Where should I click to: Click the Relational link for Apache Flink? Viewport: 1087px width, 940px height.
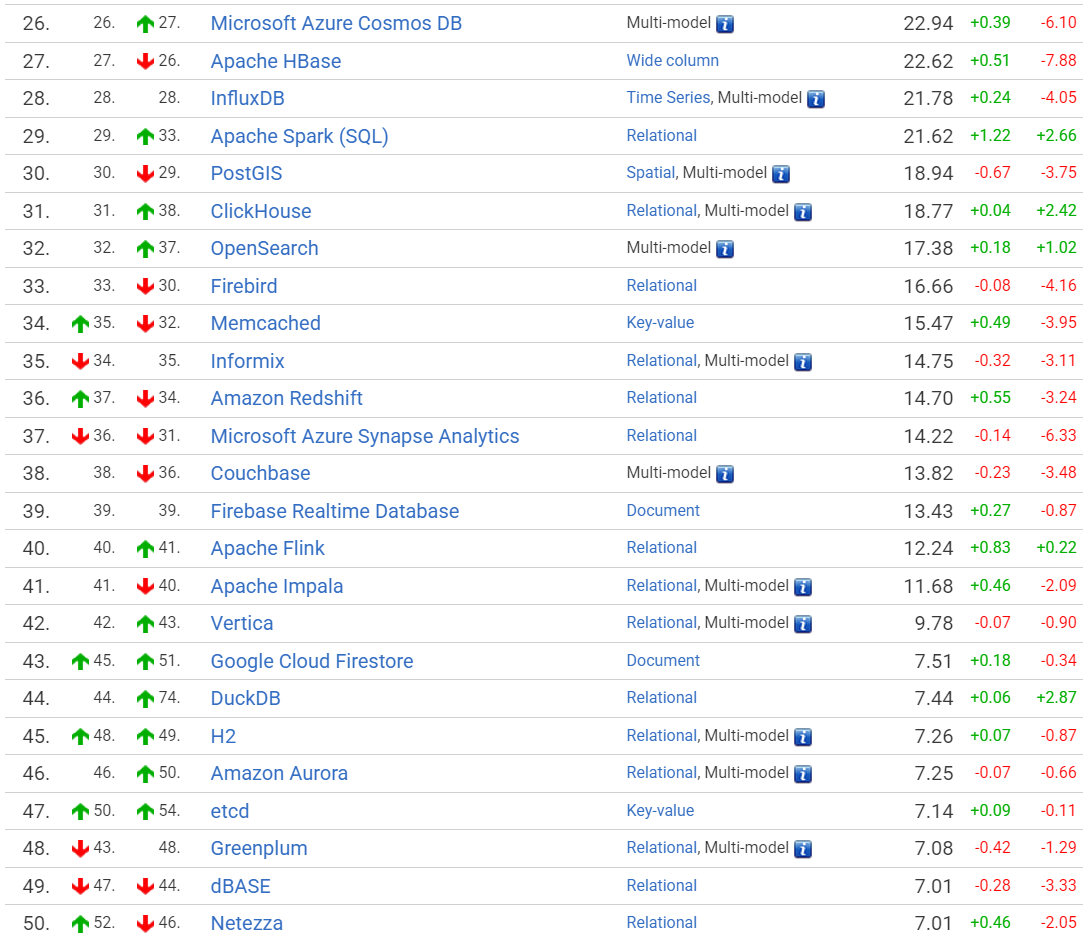click(x=661, y=548)
